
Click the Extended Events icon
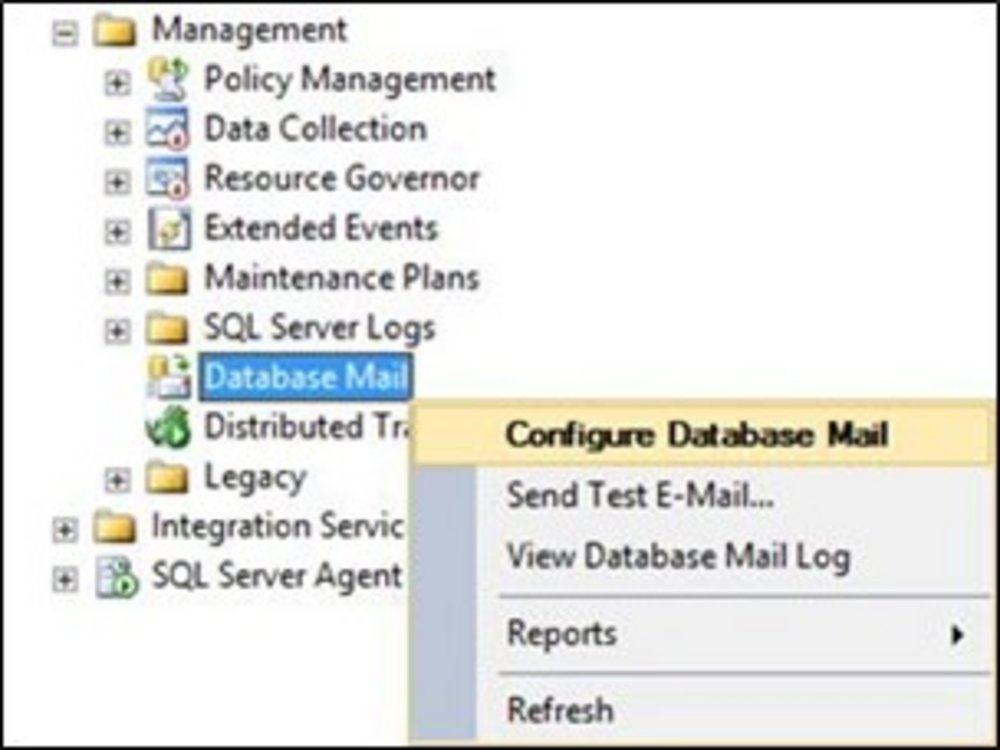(x=167, y=229)
